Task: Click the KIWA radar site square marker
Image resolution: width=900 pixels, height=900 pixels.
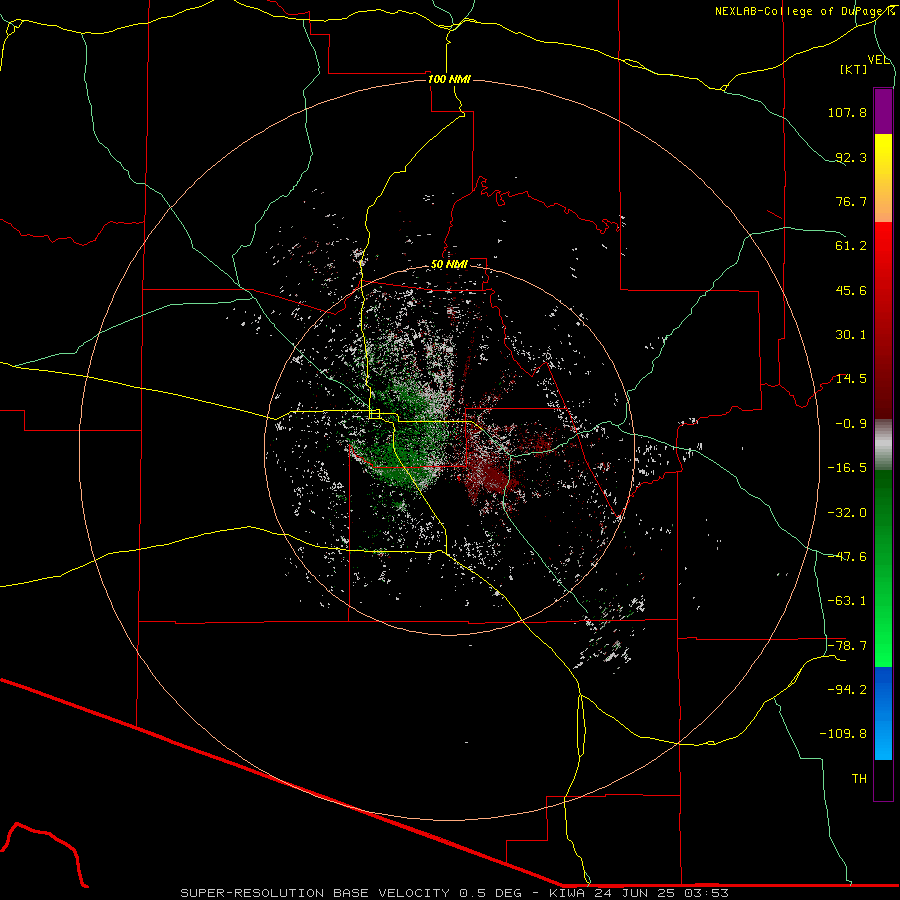Action: 375,414
